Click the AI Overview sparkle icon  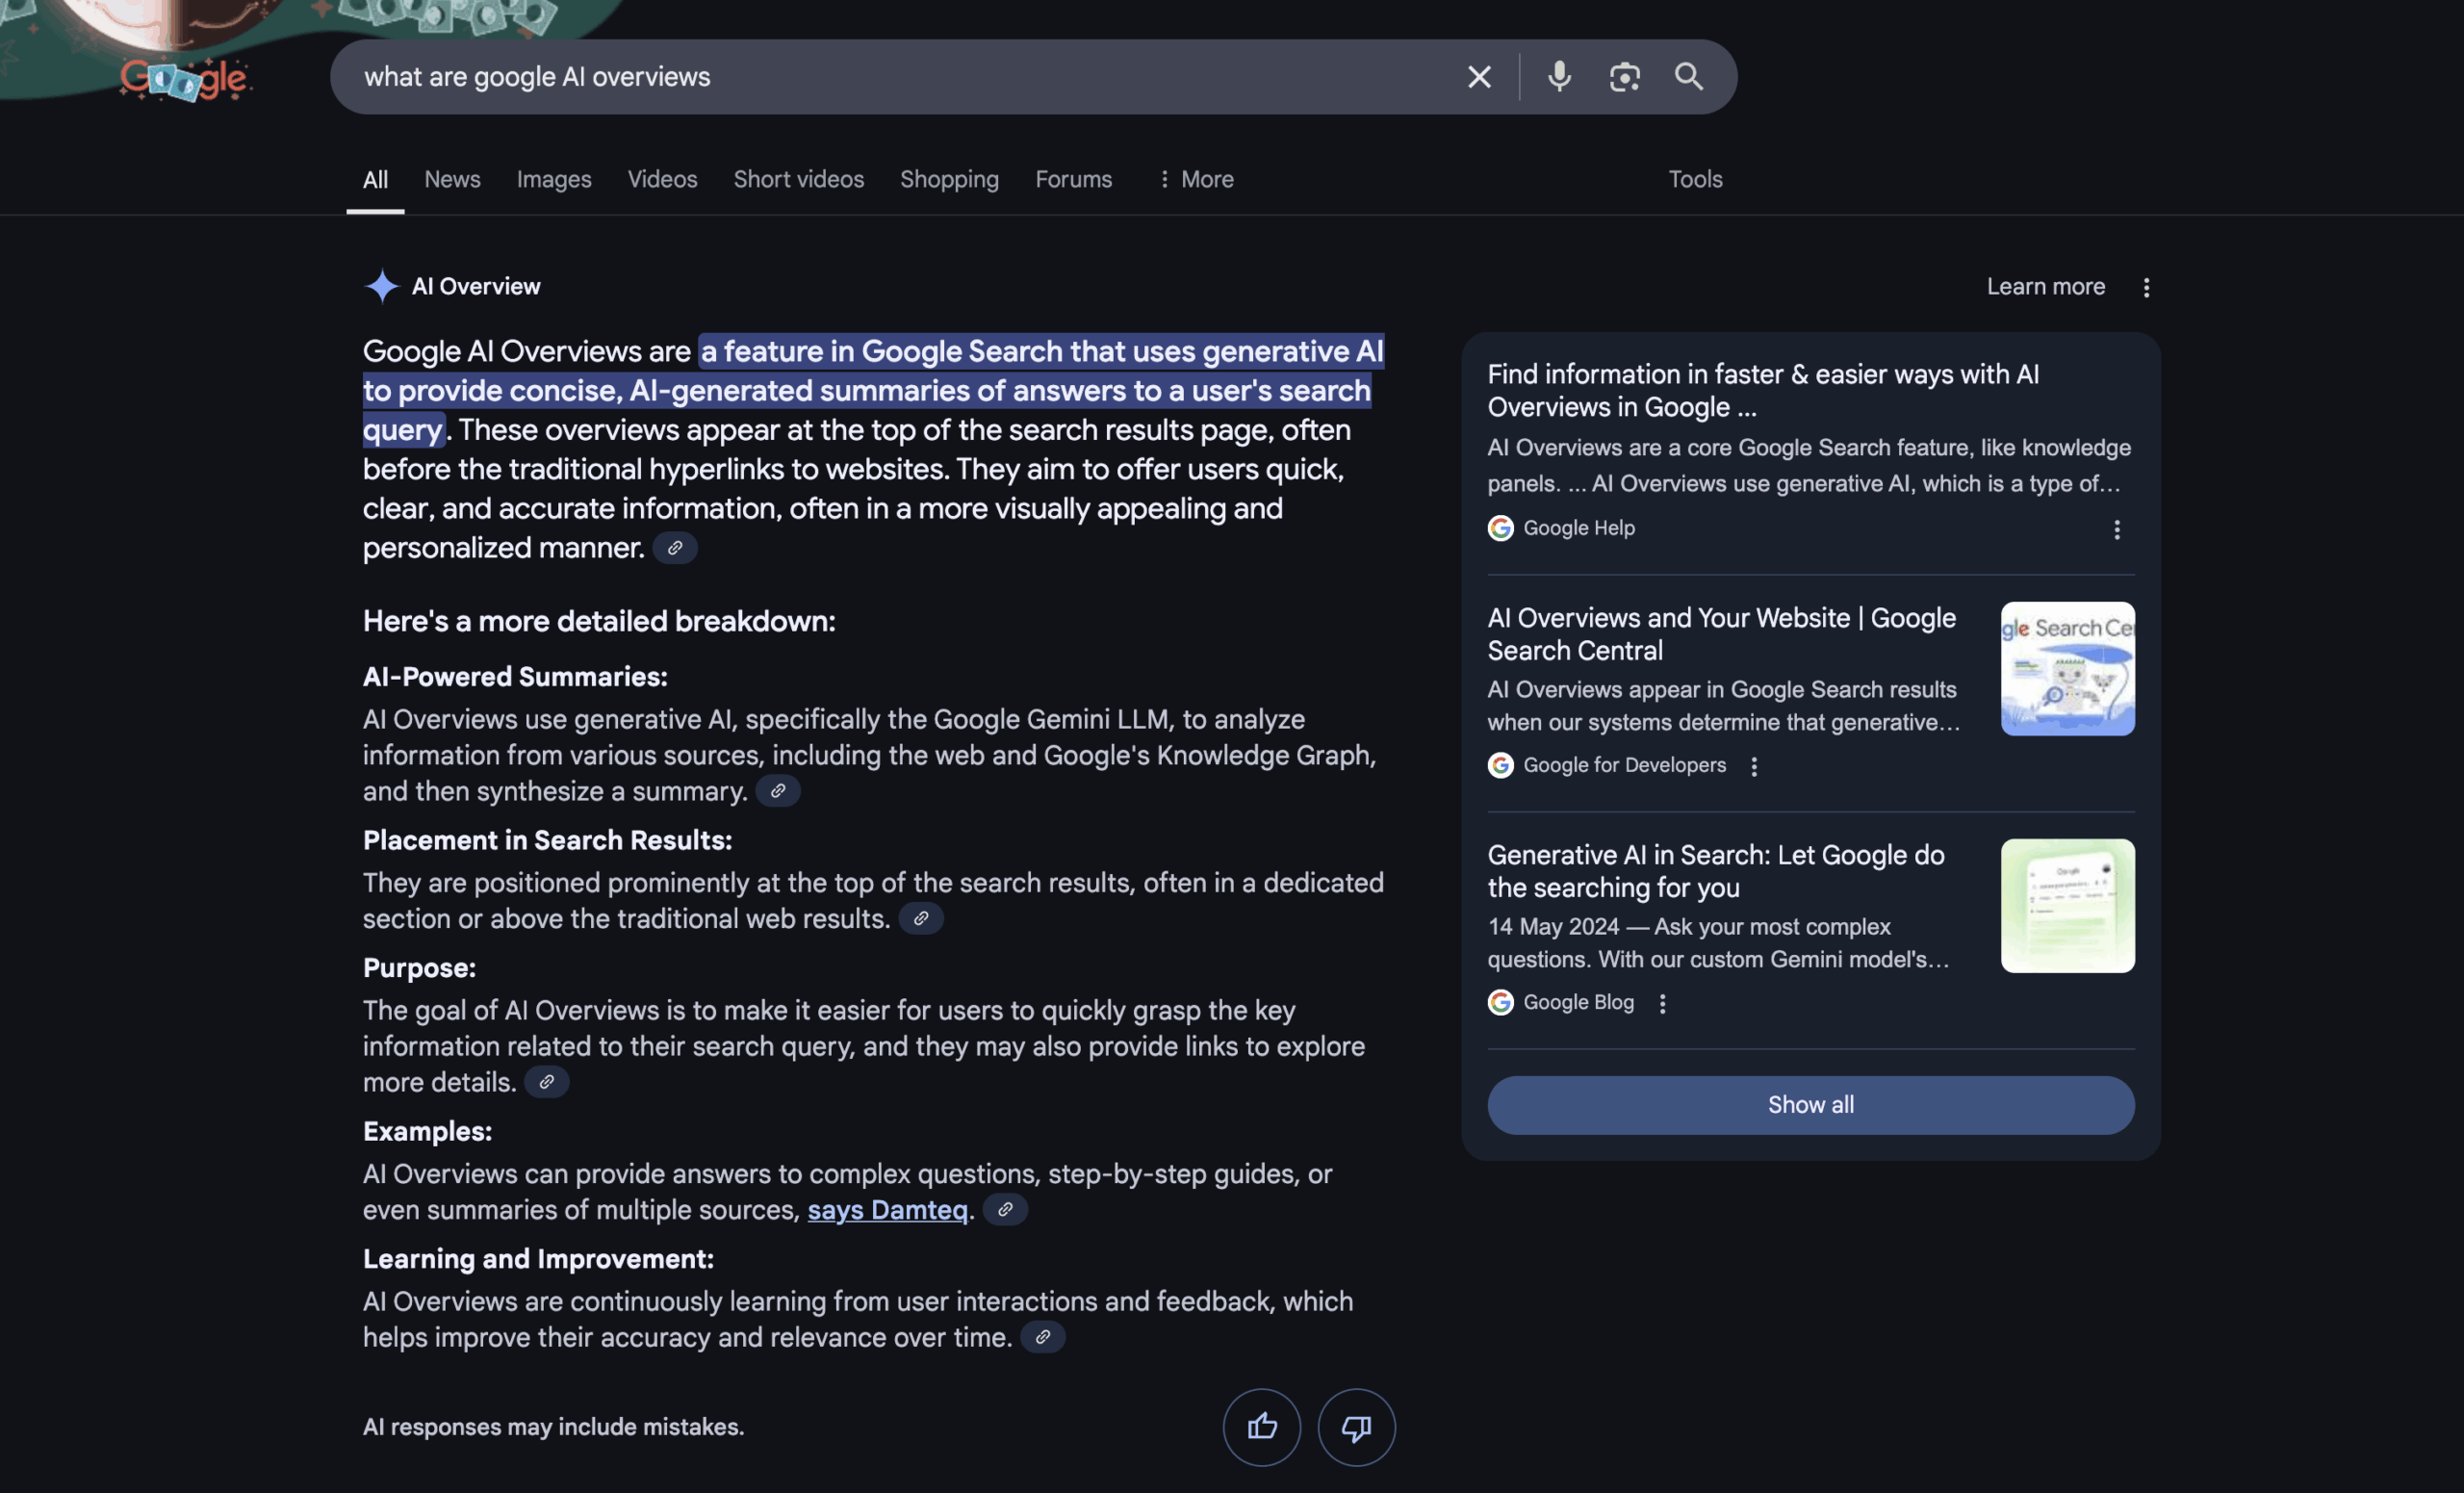[381, 286]
